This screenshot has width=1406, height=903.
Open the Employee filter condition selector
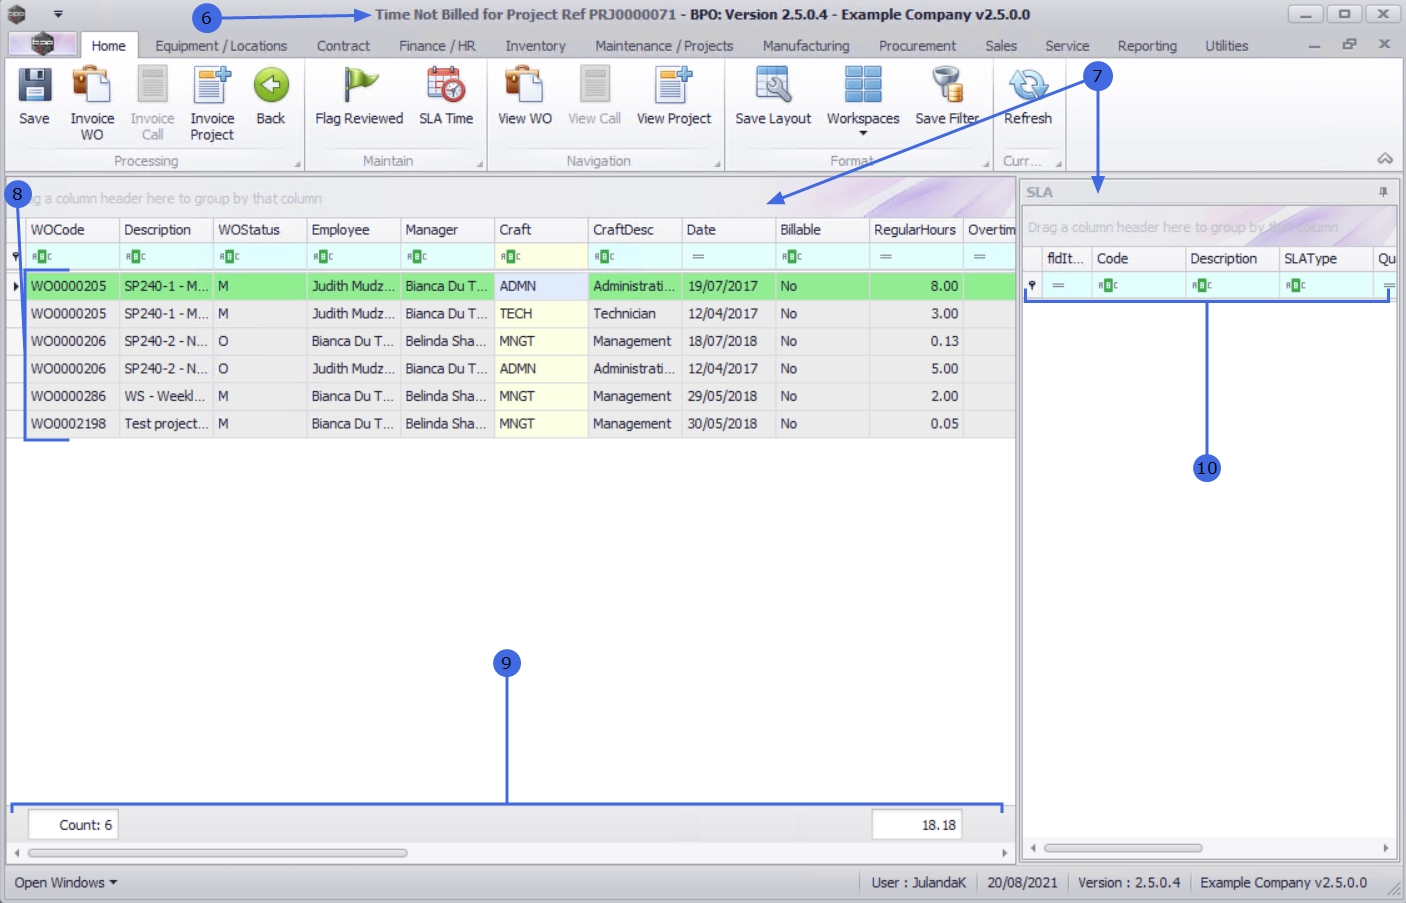(322, 257)
